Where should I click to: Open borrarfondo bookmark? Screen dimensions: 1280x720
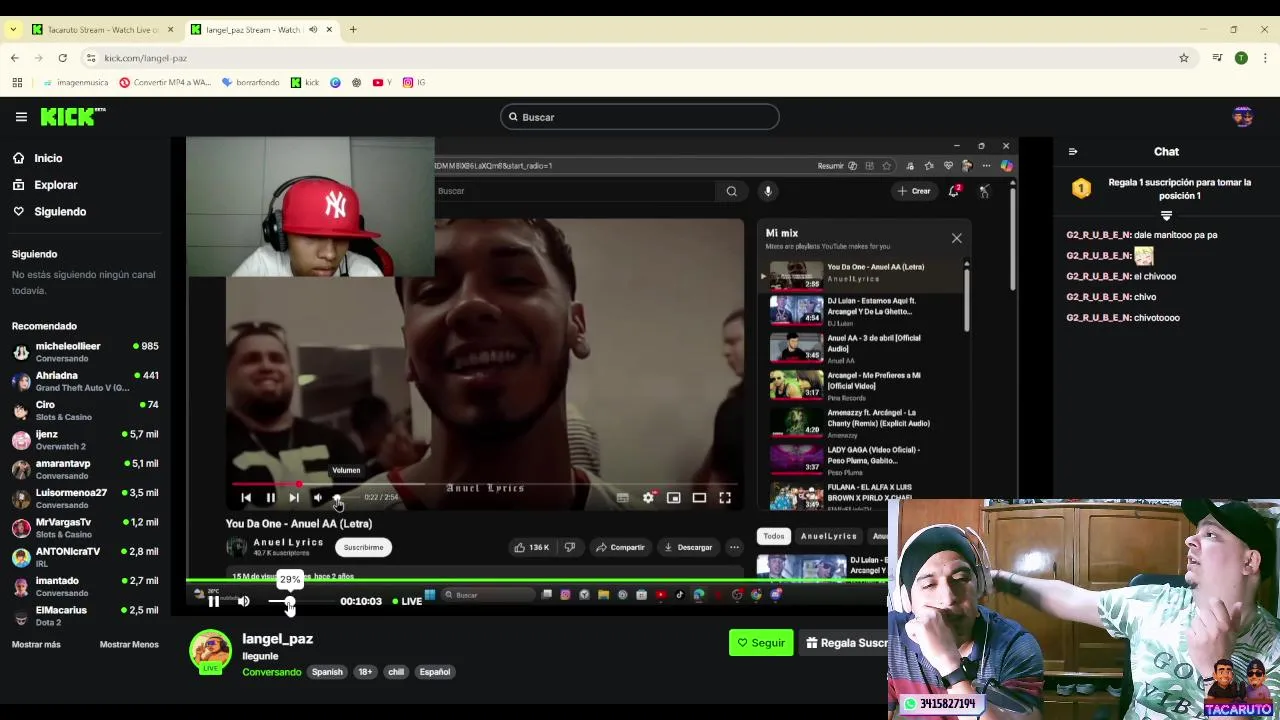pyautogui.click(x=251, y=82)
